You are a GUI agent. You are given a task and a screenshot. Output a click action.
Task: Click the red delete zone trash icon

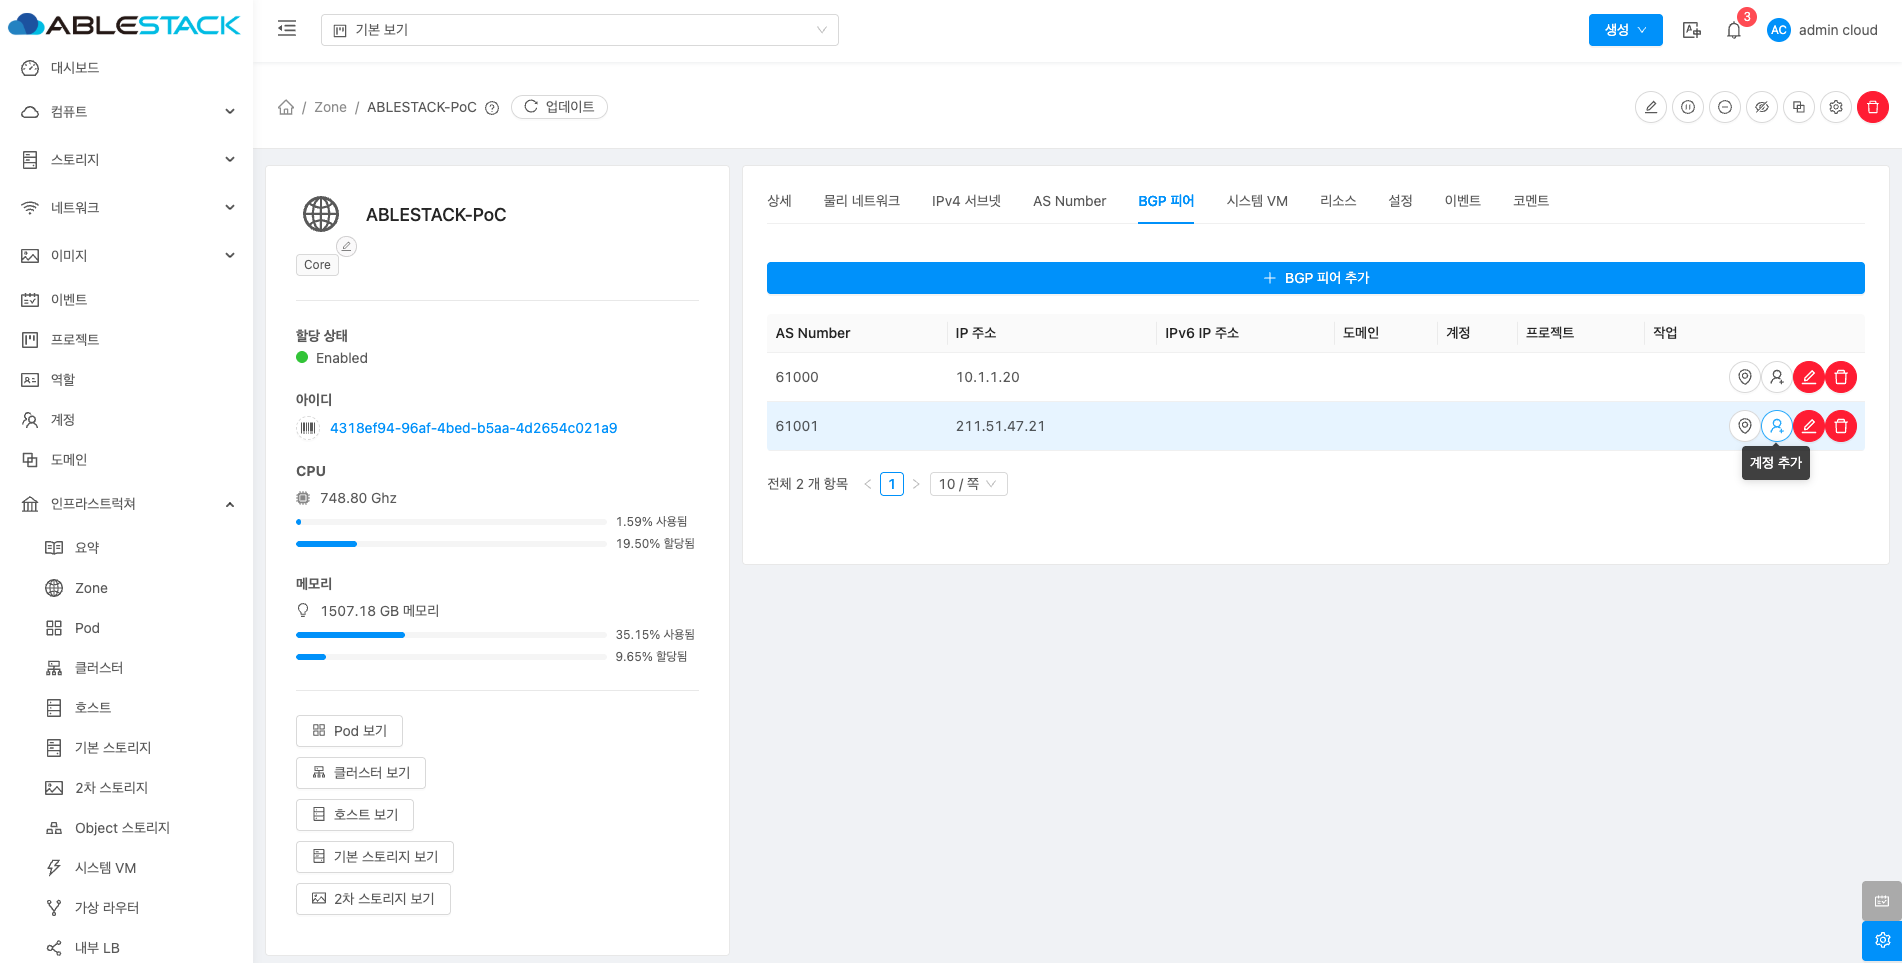tap(1872, 107)
